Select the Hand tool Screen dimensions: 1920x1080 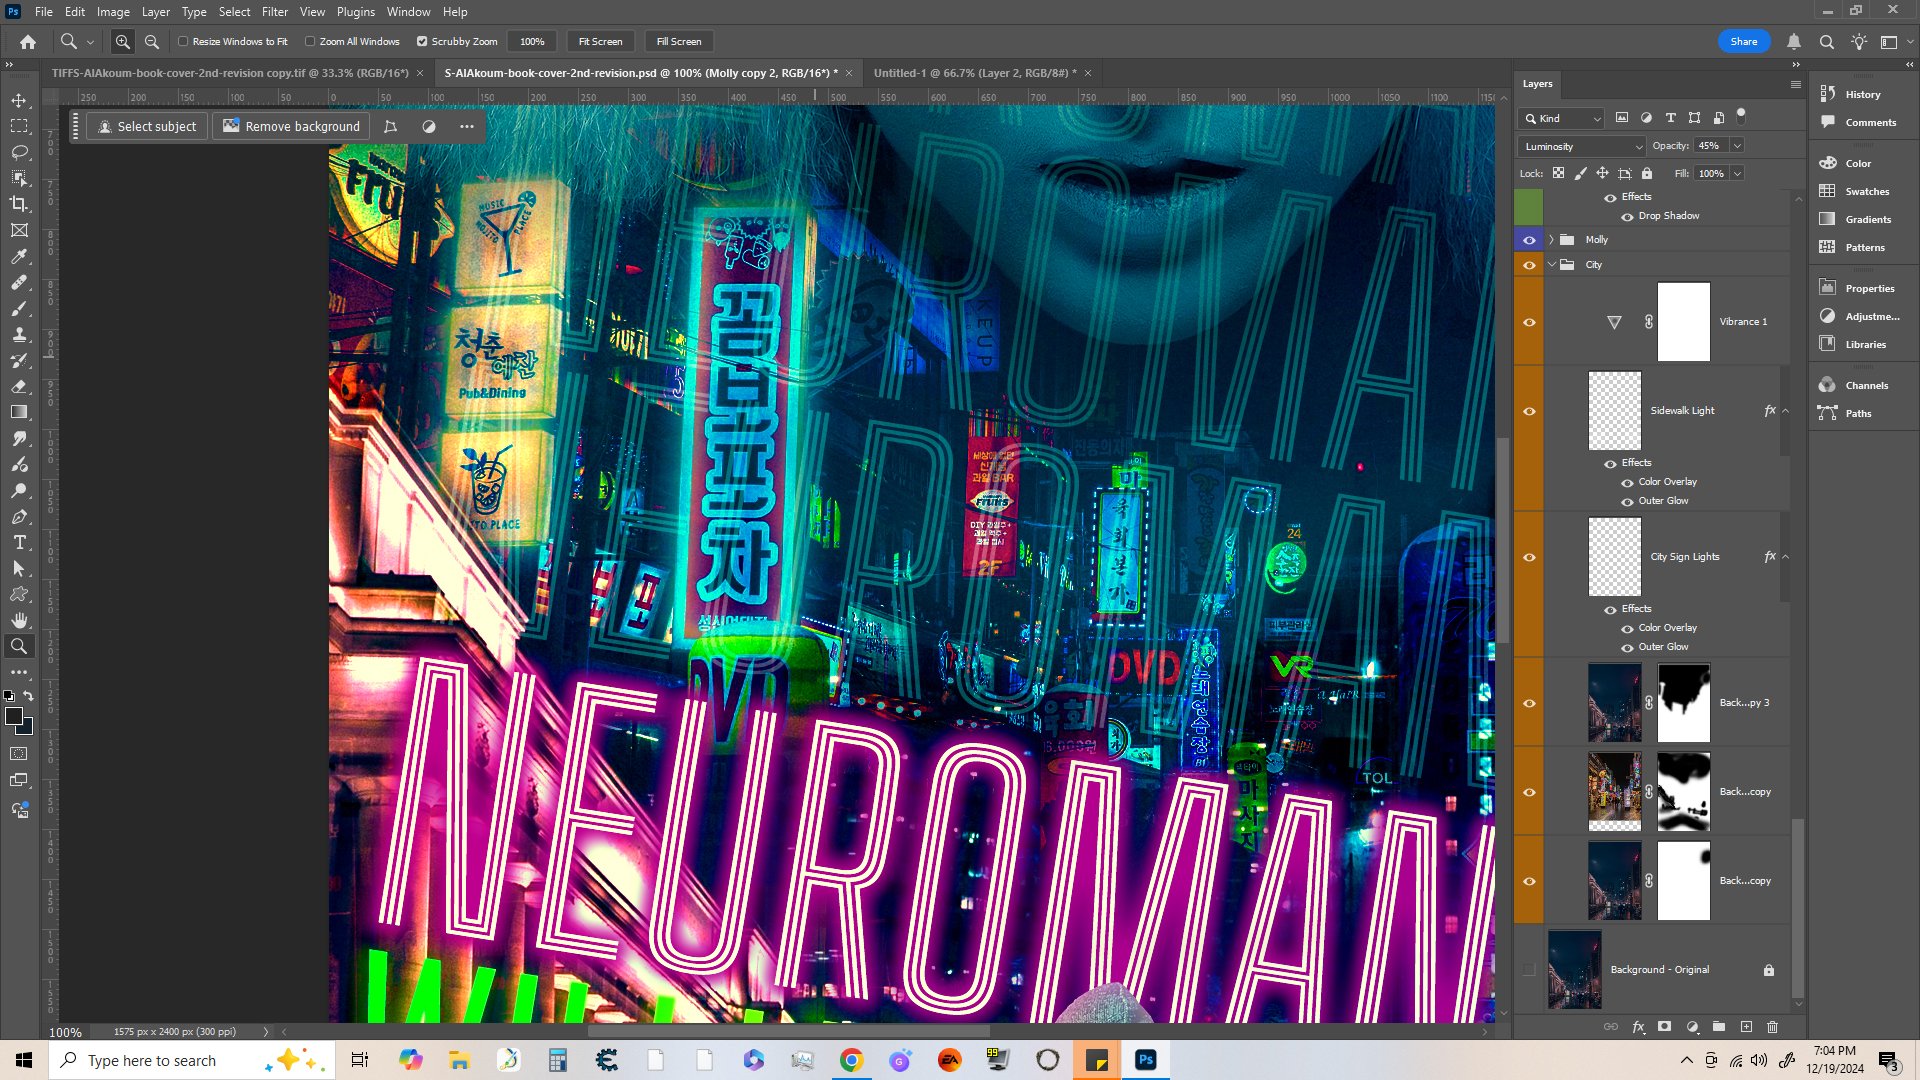[x=19, y=621]
